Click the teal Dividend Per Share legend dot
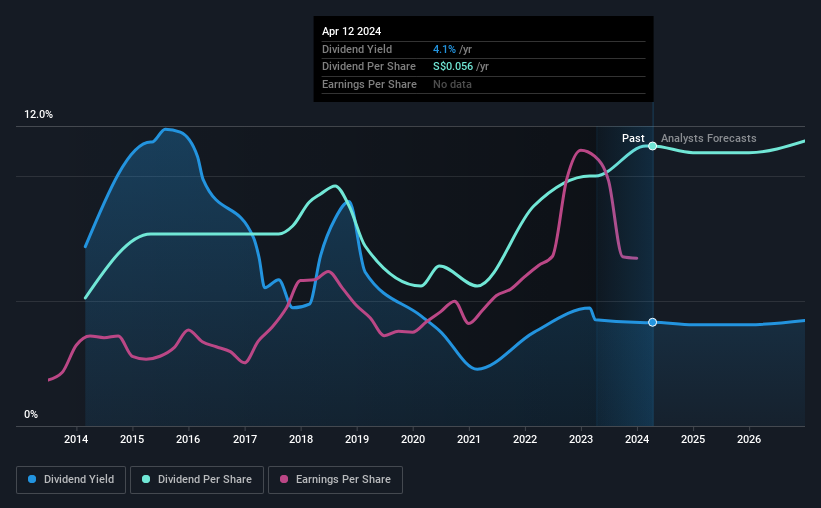 [146, 479]
